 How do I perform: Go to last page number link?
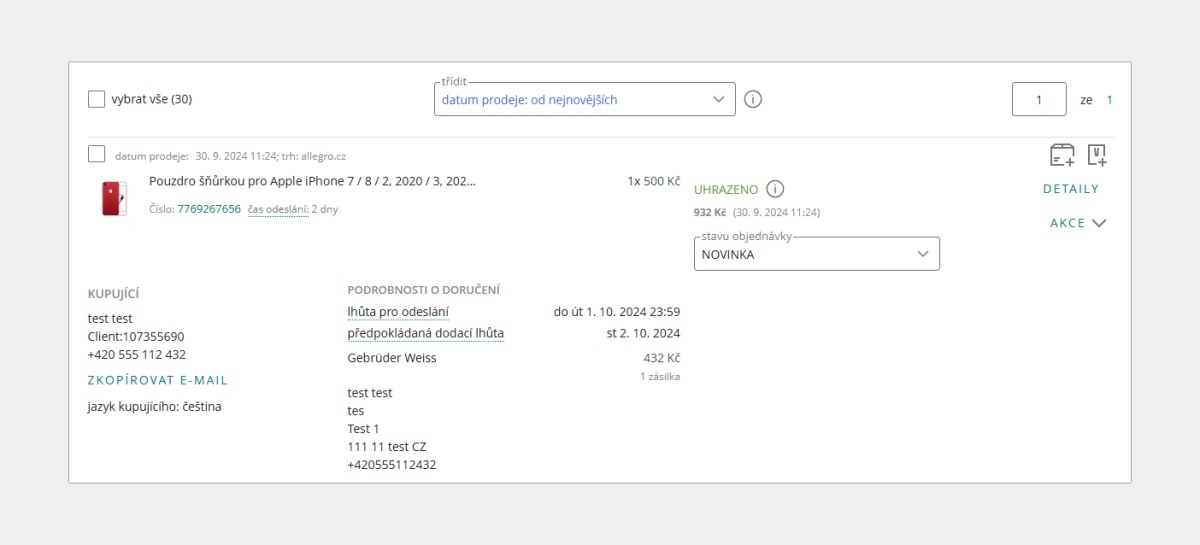click(1109, 100)
